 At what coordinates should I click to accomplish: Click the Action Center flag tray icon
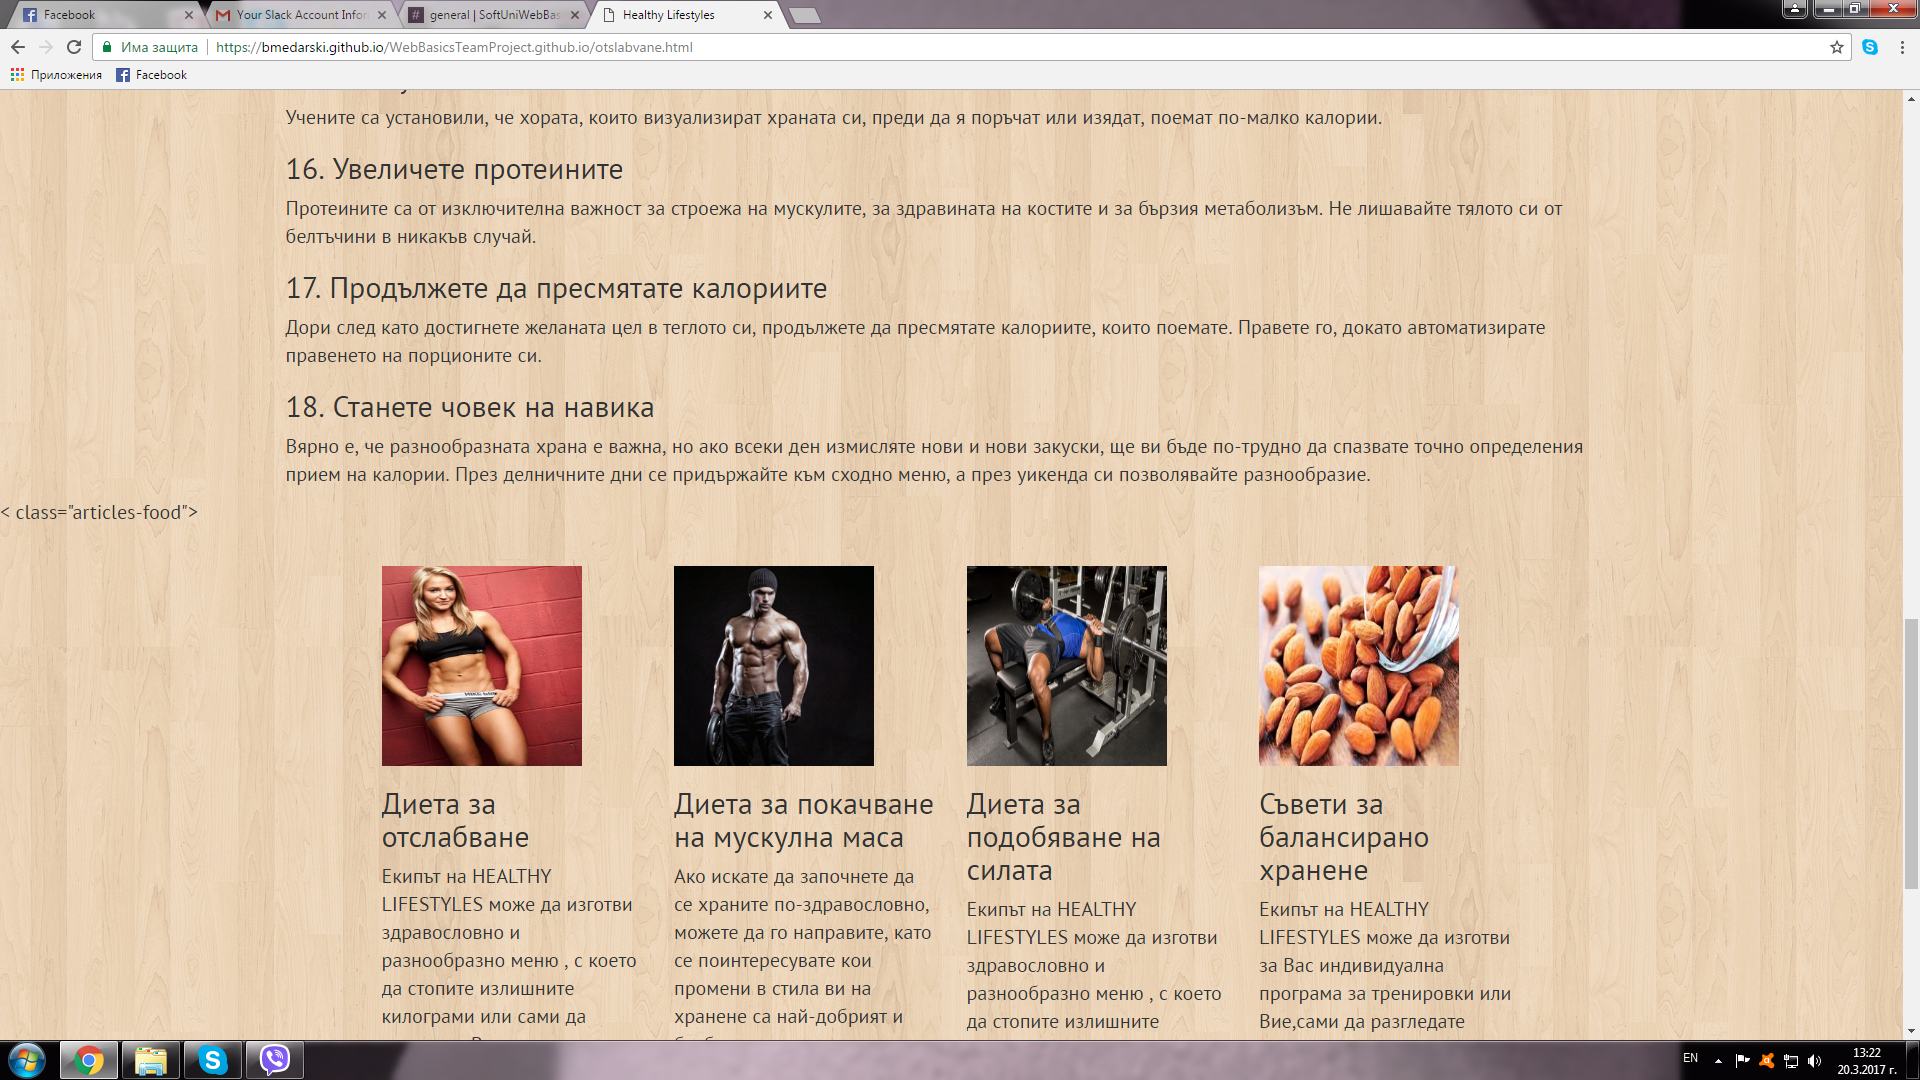click(x=1742, y=1061)
